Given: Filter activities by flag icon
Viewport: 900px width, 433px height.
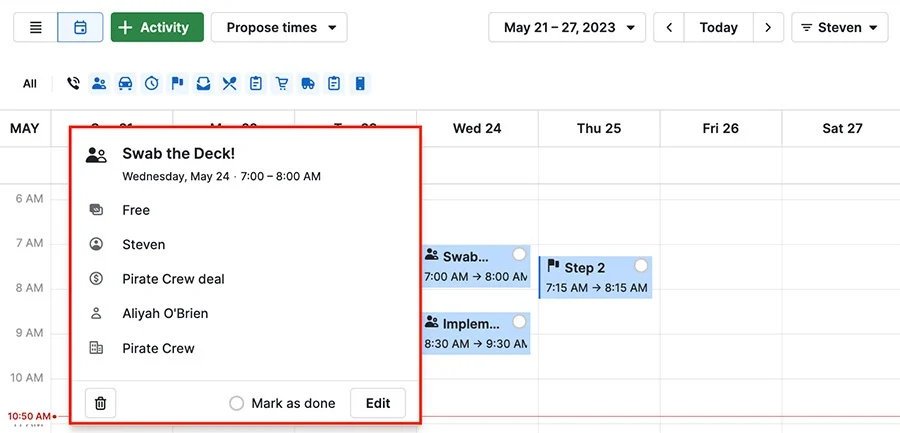Looking at the screenshot, I should [x=177, y=84].
